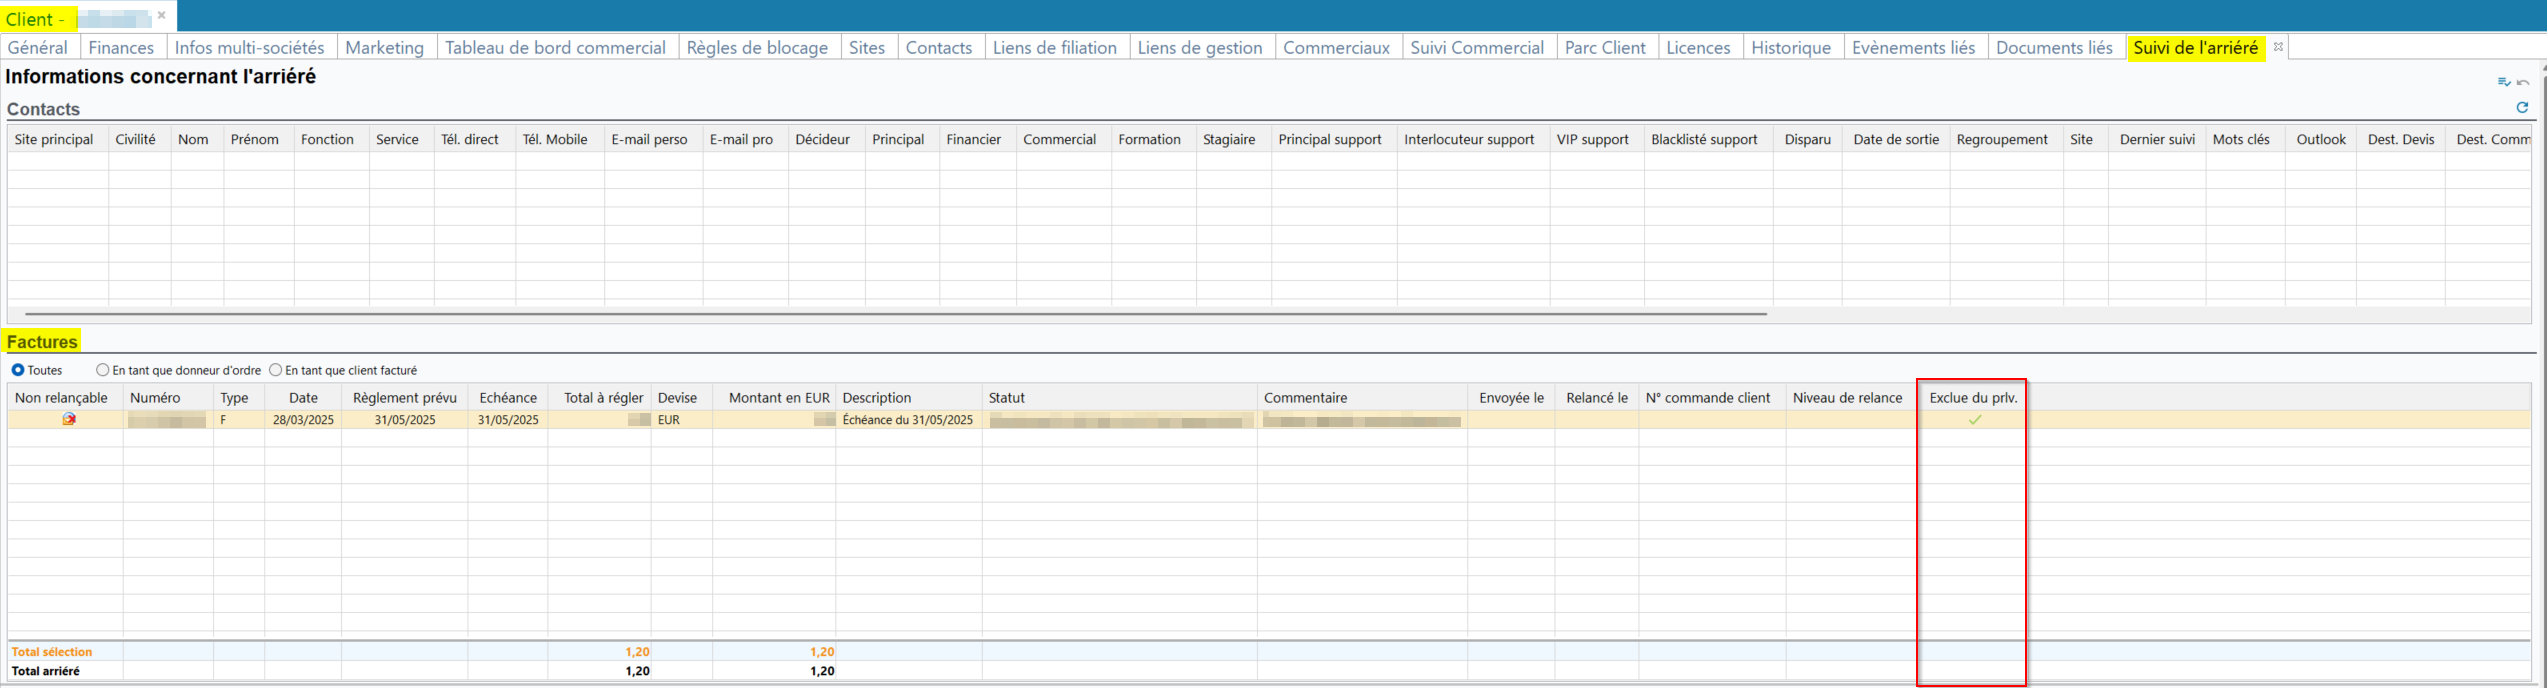Close the Client window tab

click(161, 16)
